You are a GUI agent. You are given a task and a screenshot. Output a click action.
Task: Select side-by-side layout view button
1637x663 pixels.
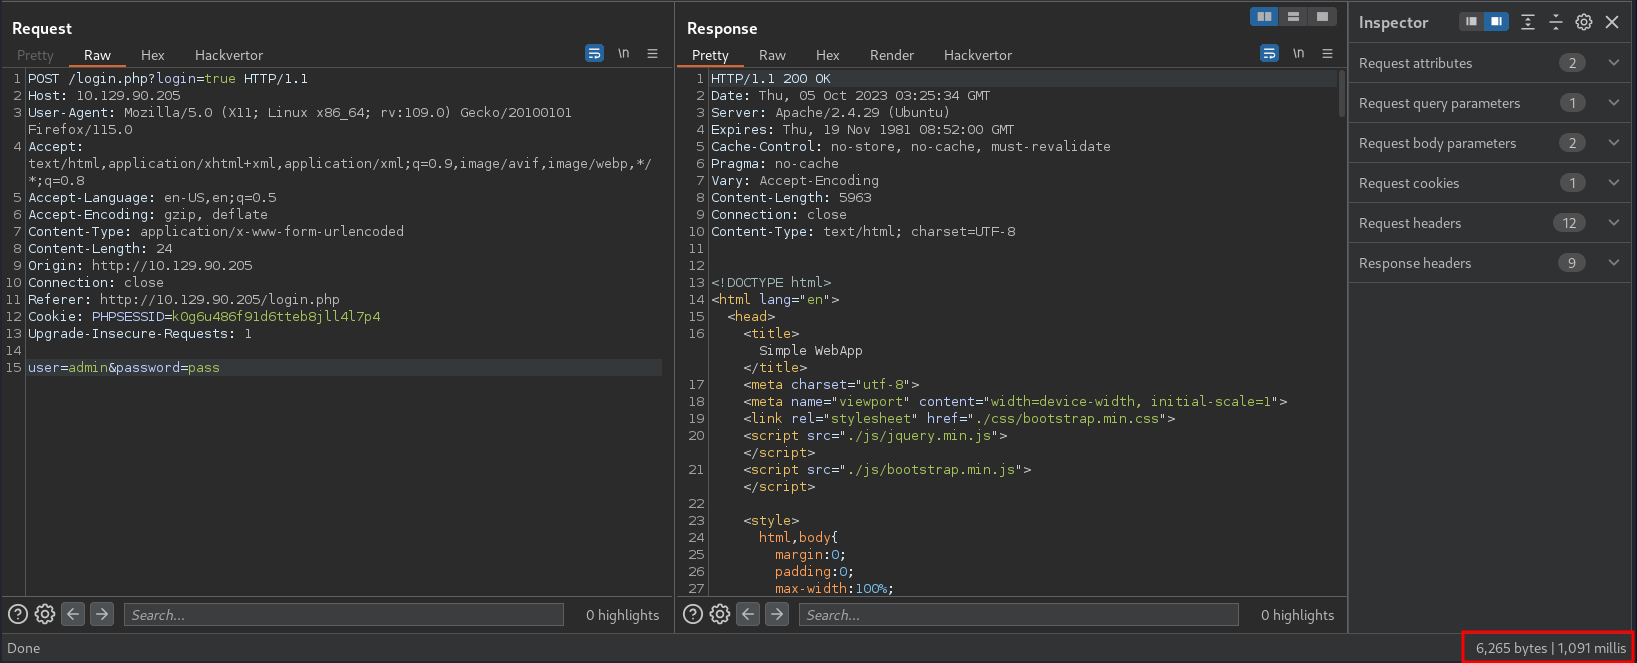pyautogui.click(x=1264, y=17)
